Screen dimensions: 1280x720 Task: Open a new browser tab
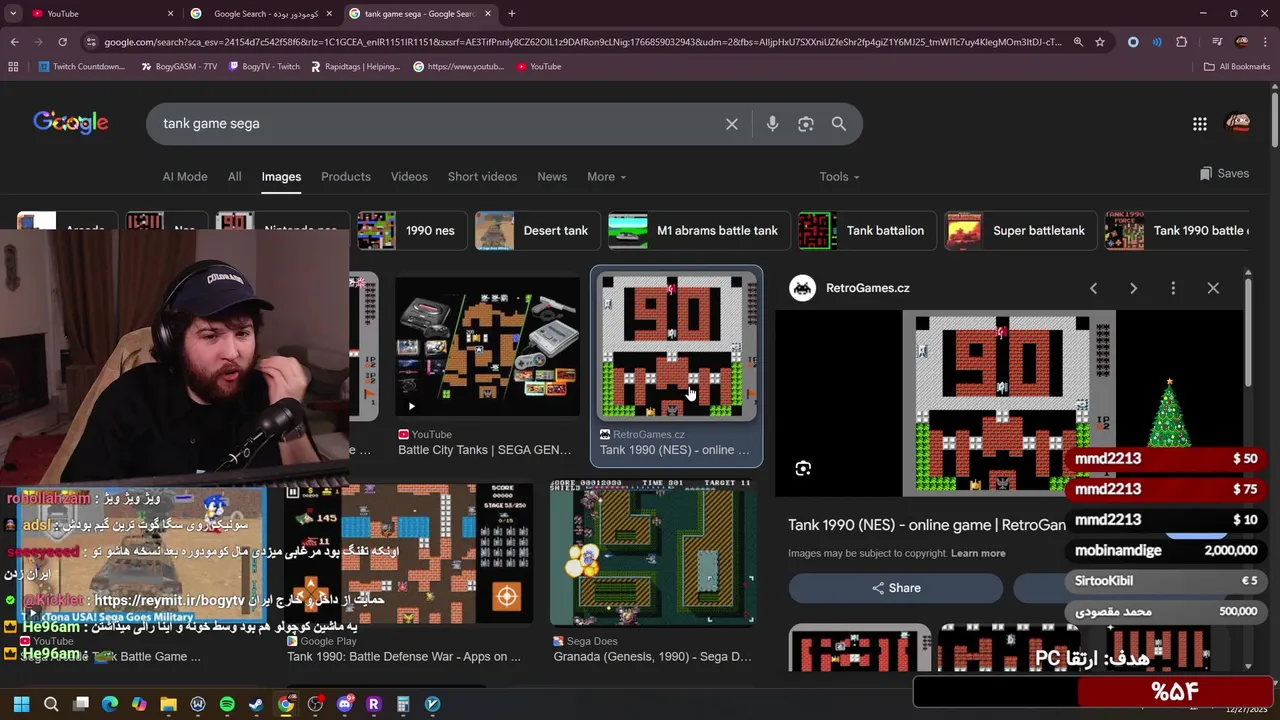512,14
